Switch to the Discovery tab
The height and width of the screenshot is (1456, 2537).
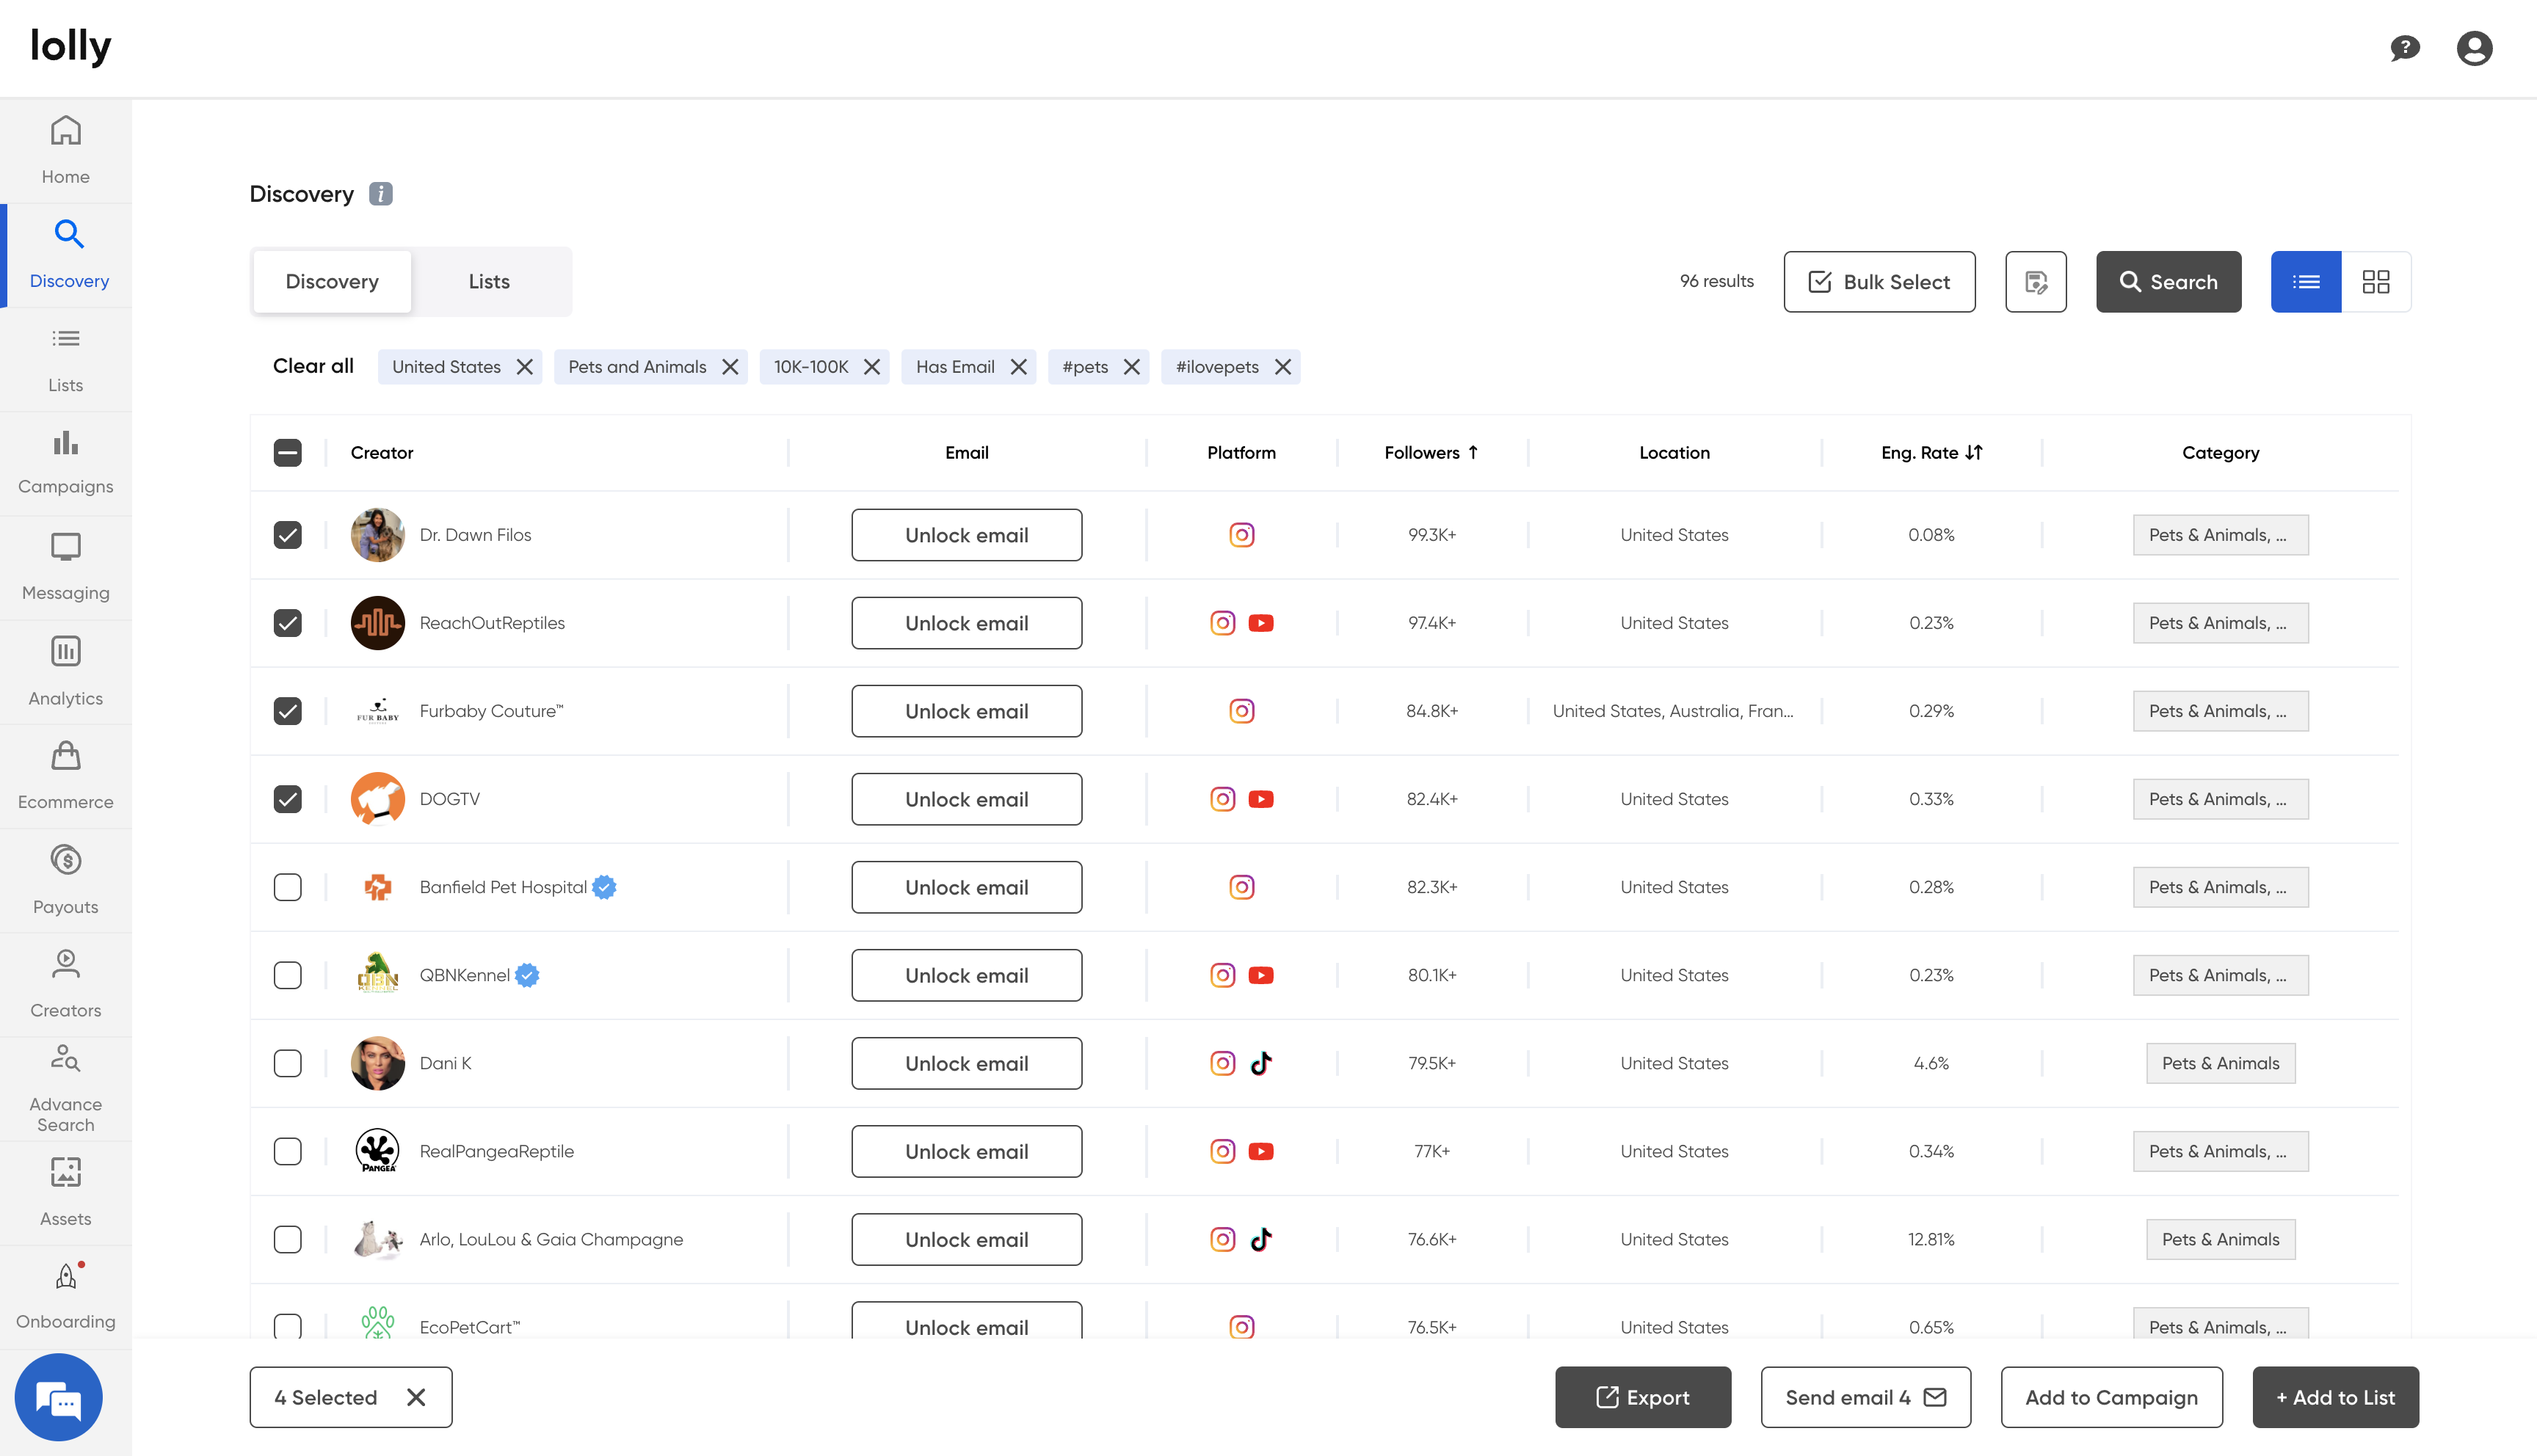click(332, 282)
